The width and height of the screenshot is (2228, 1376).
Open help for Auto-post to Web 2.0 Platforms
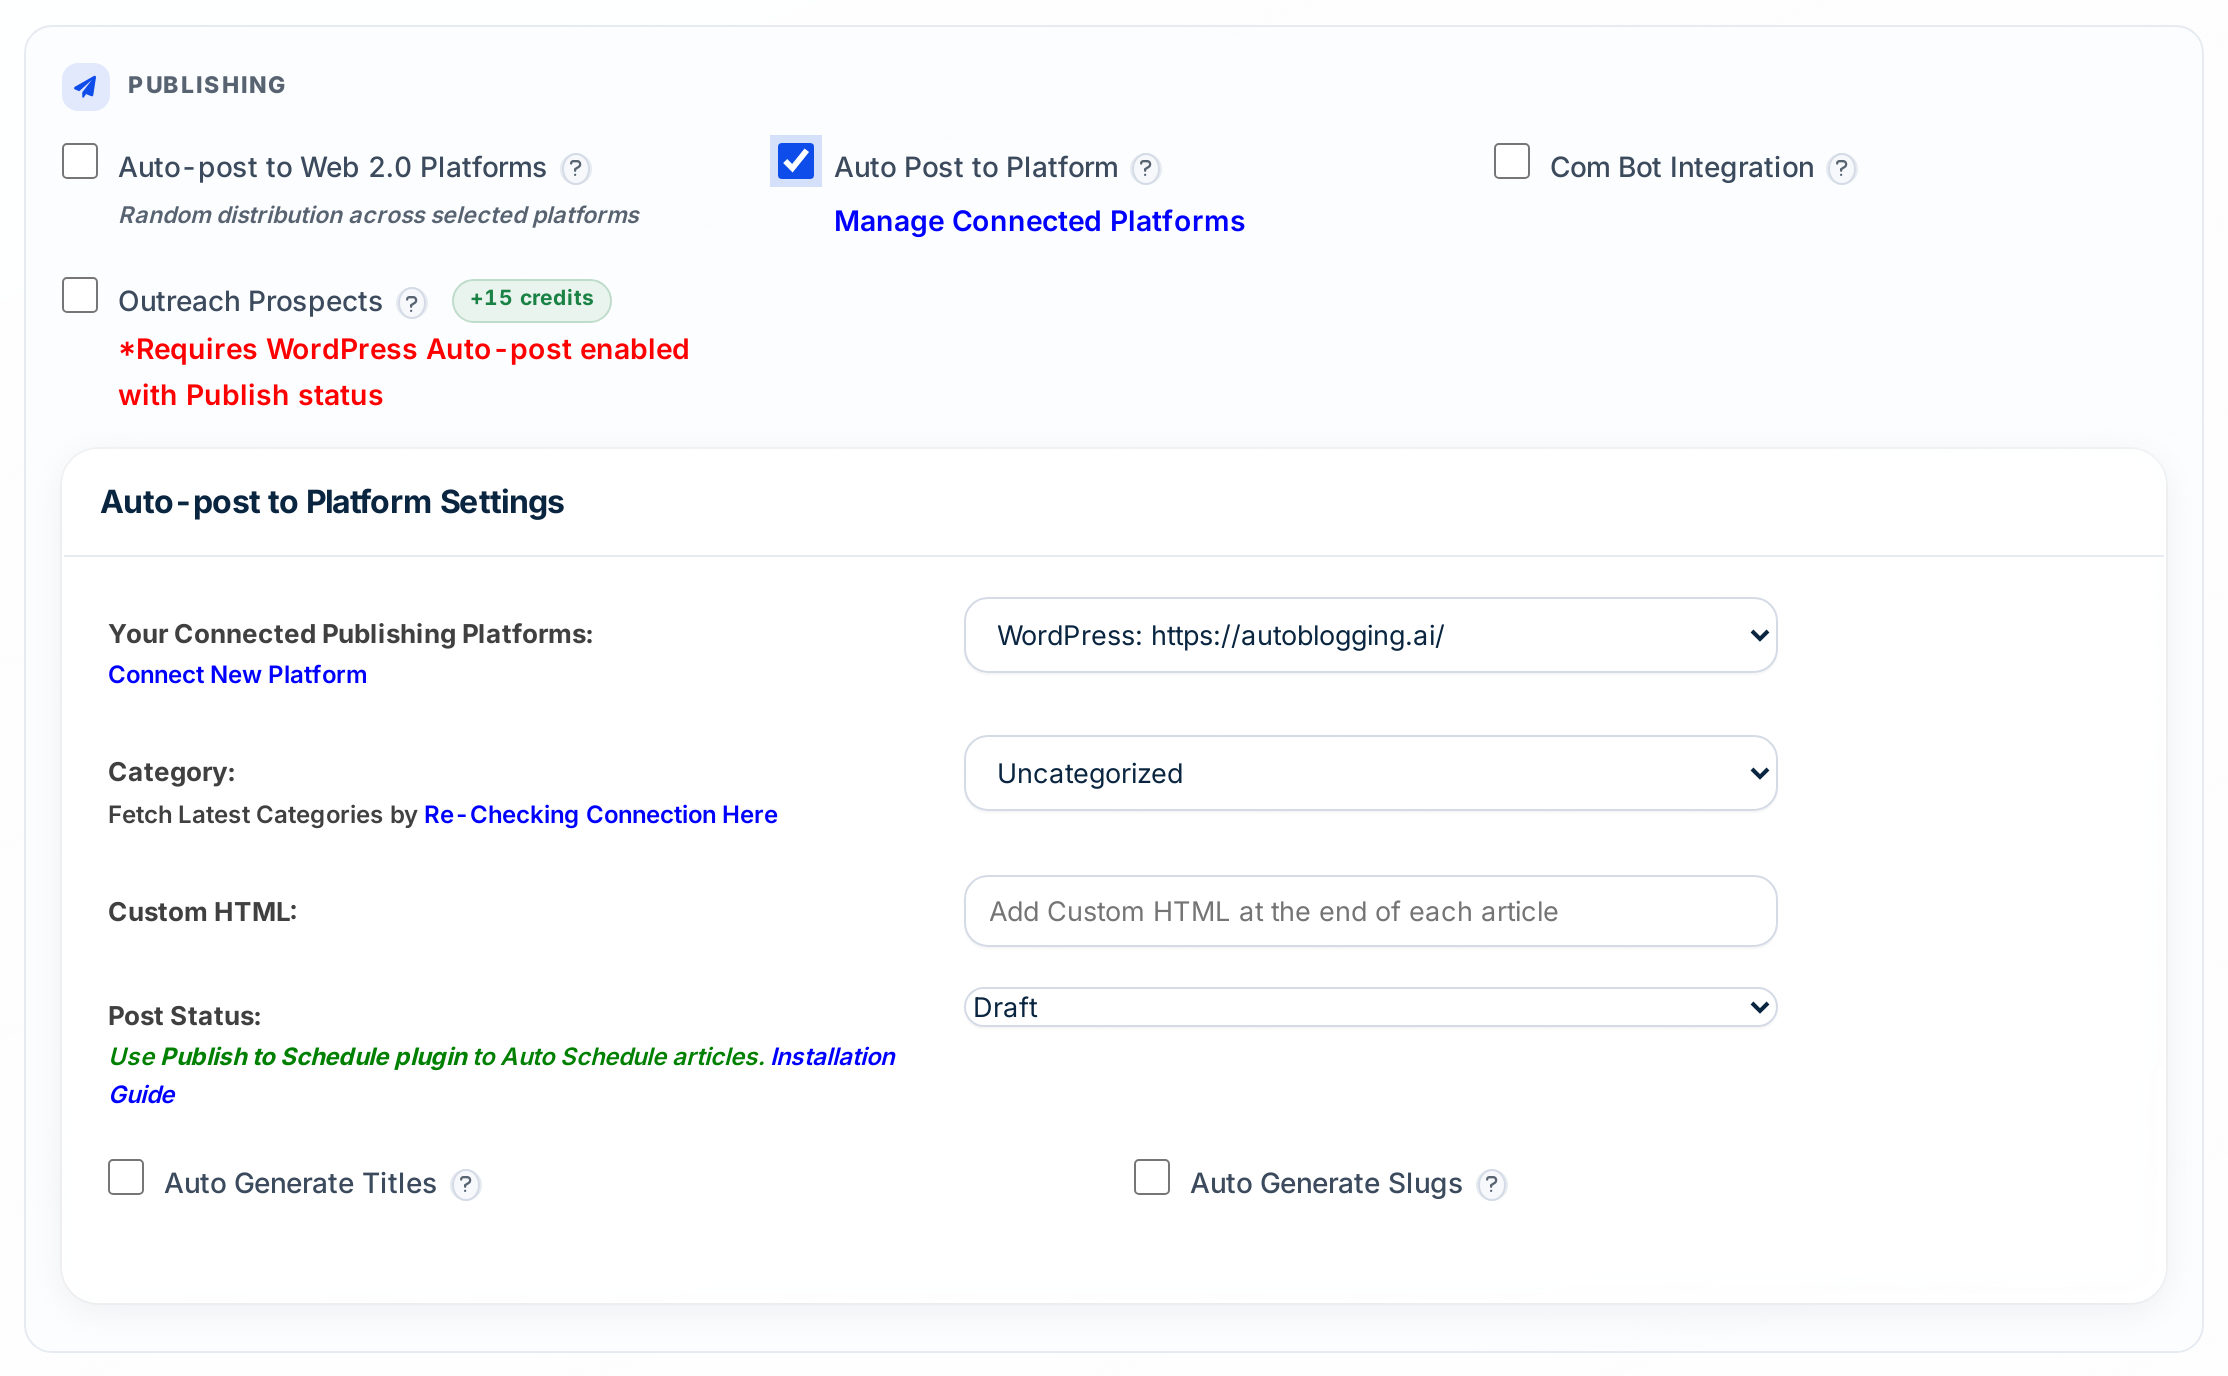[x=575, y=168]
